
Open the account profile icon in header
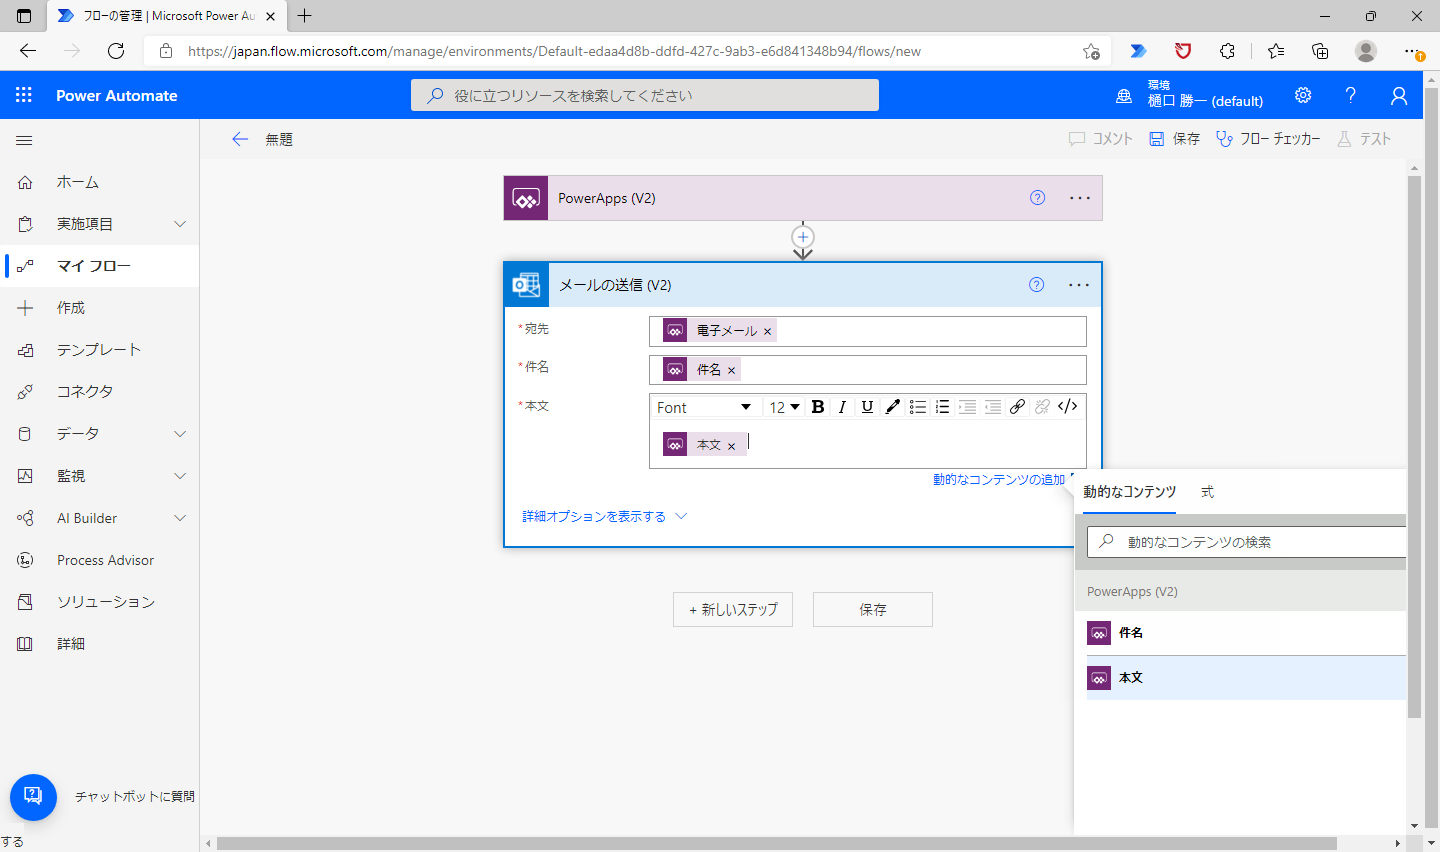[1399, 95]
